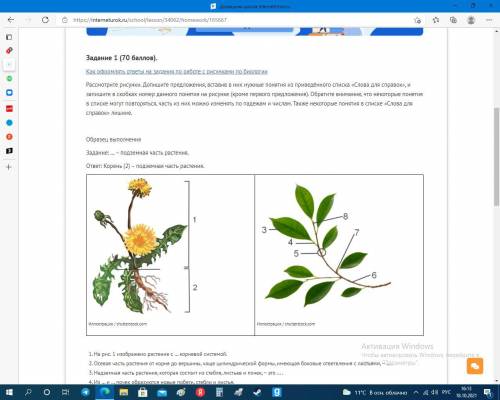Click the orange chat widget button
500x400 pixels.
(475, 366)
